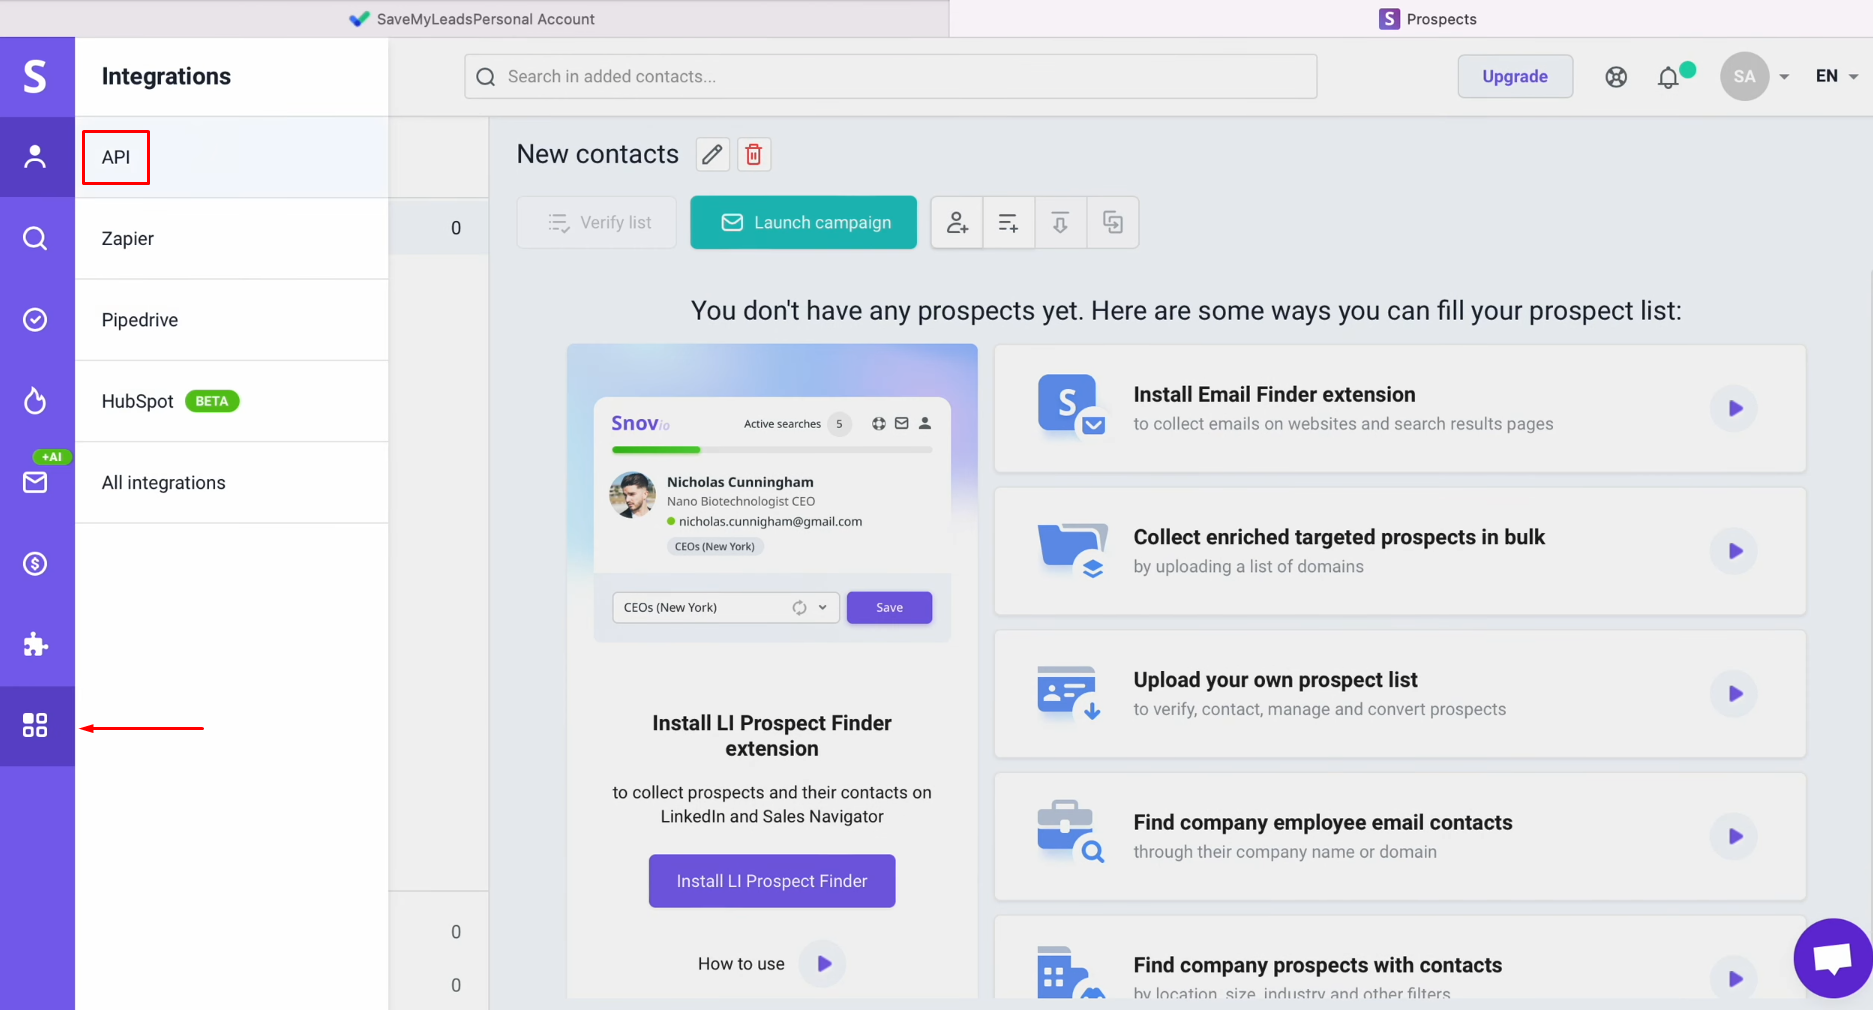The height and width of the screenshot is (1010, 1873).
Task: Select Zapier in Integrations menu
Action: coord(232,238)
